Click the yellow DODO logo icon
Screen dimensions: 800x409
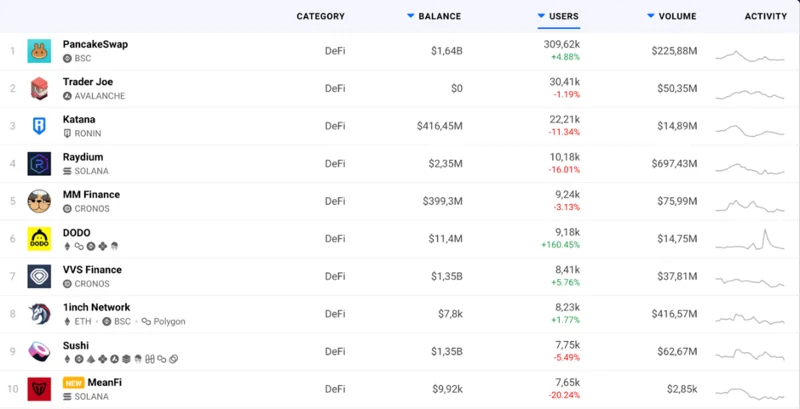tap(39, 239)
